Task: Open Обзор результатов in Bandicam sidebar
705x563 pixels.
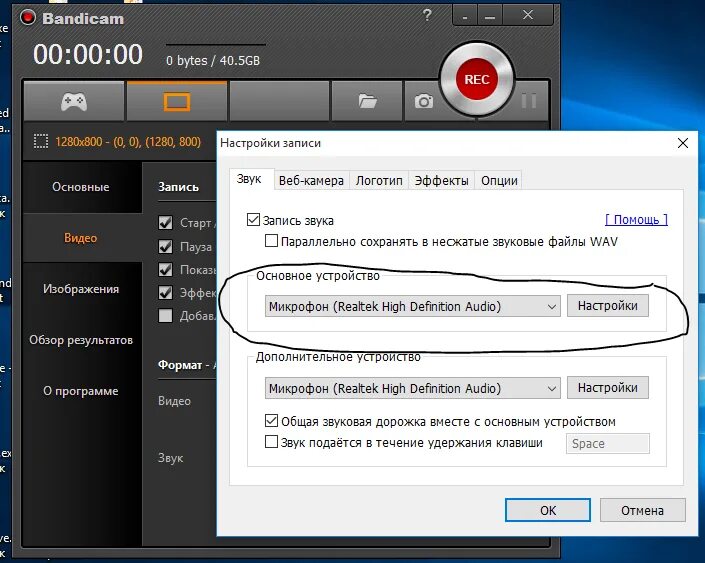Action: click(81, 340)
